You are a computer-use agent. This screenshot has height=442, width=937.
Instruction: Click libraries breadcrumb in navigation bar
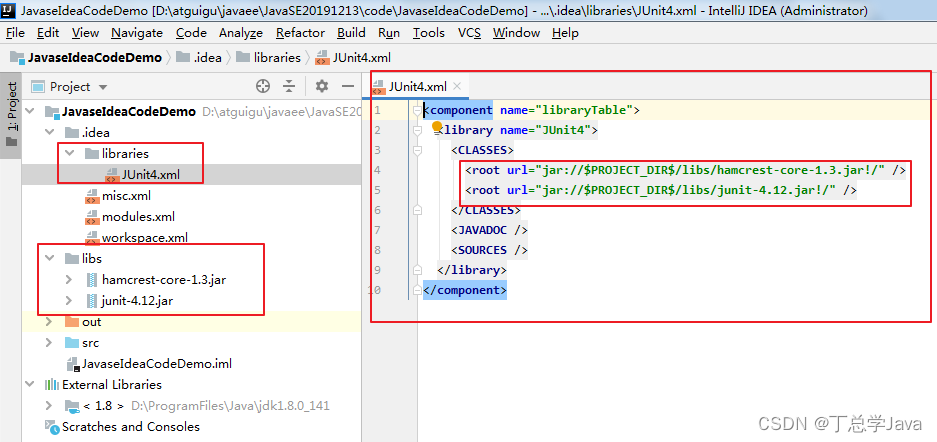(268, 58)
